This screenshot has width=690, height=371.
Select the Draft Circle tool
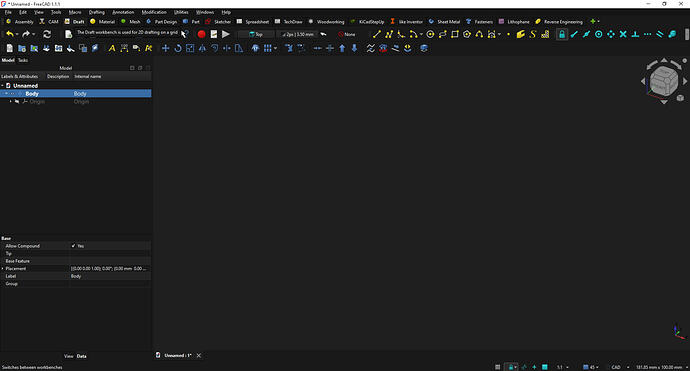(430, 34)
